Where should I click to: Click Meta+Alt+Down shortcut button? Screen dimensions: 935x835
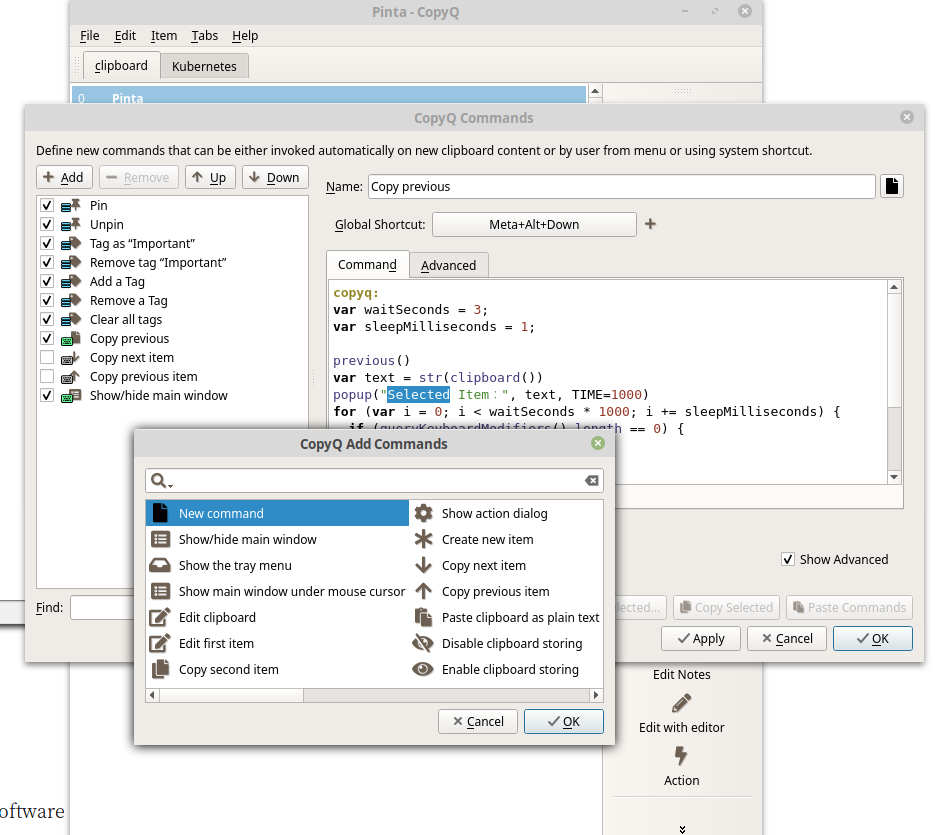pyautogui.click(x=534, y=224)
